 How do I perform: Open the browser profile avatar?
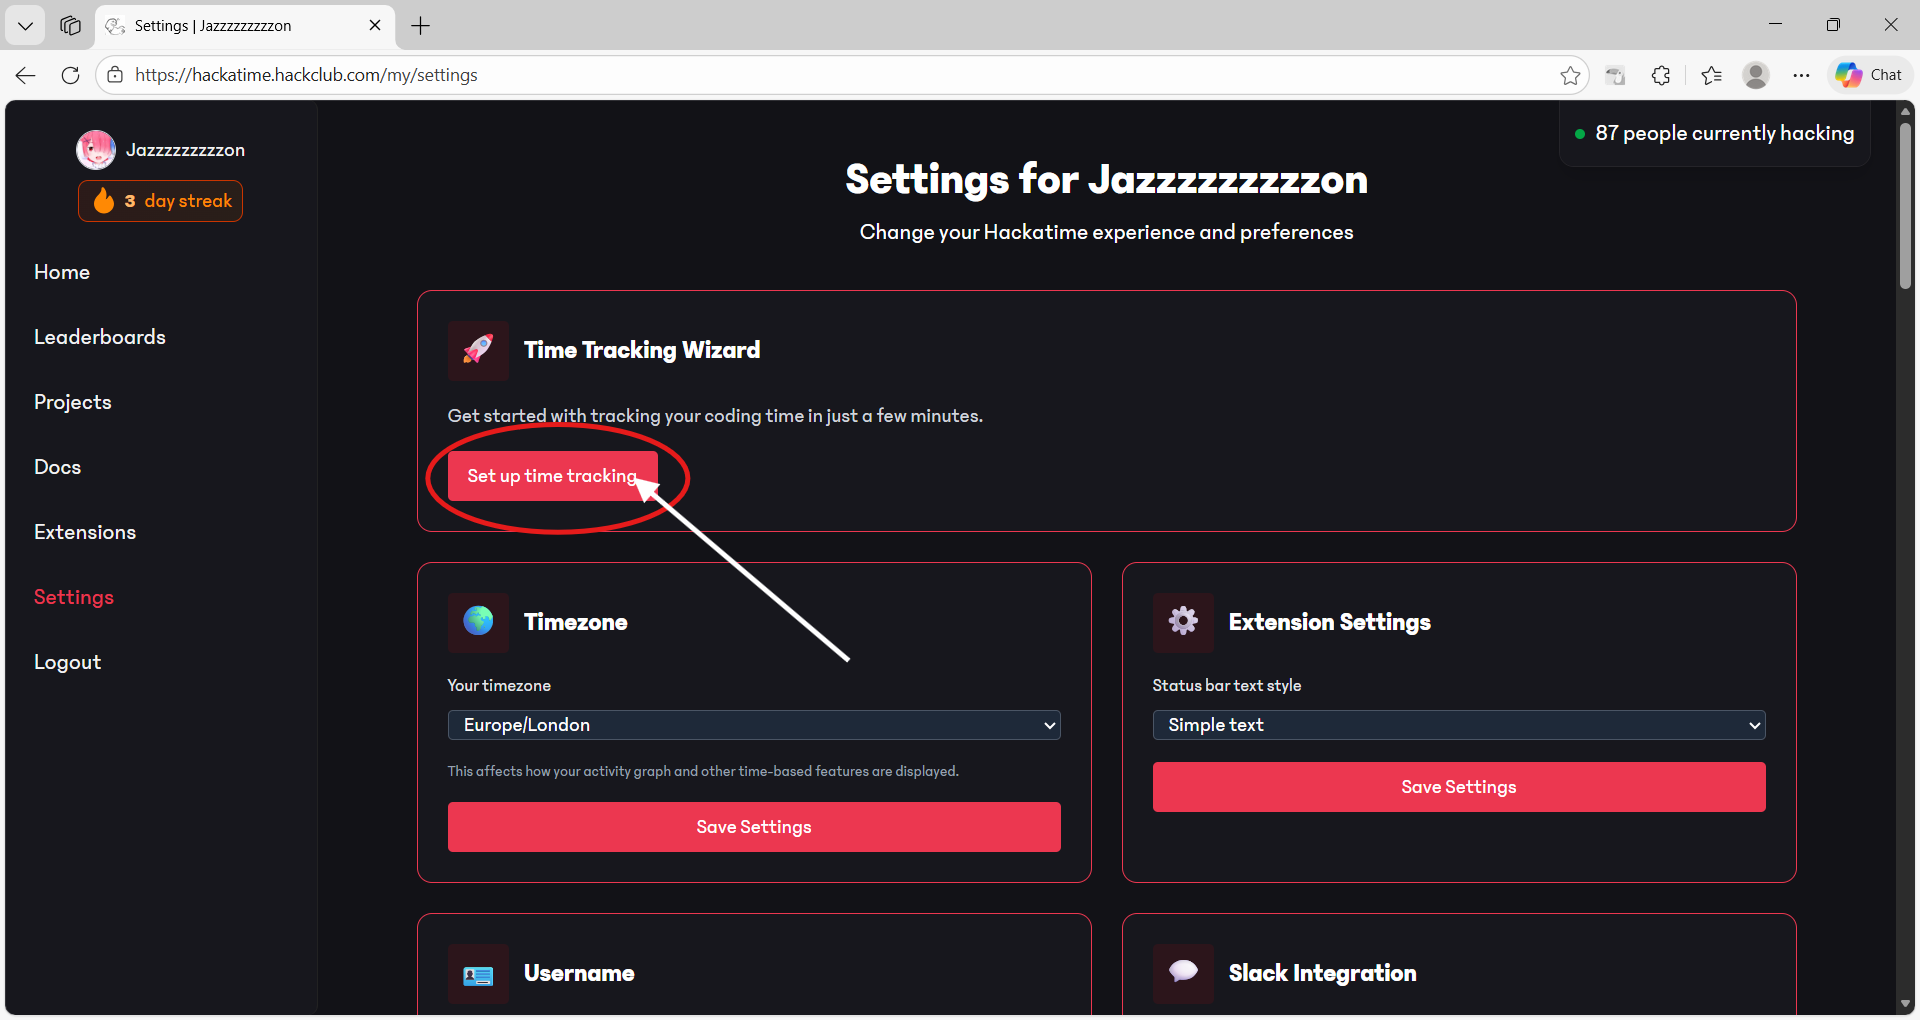(1756, 75)
